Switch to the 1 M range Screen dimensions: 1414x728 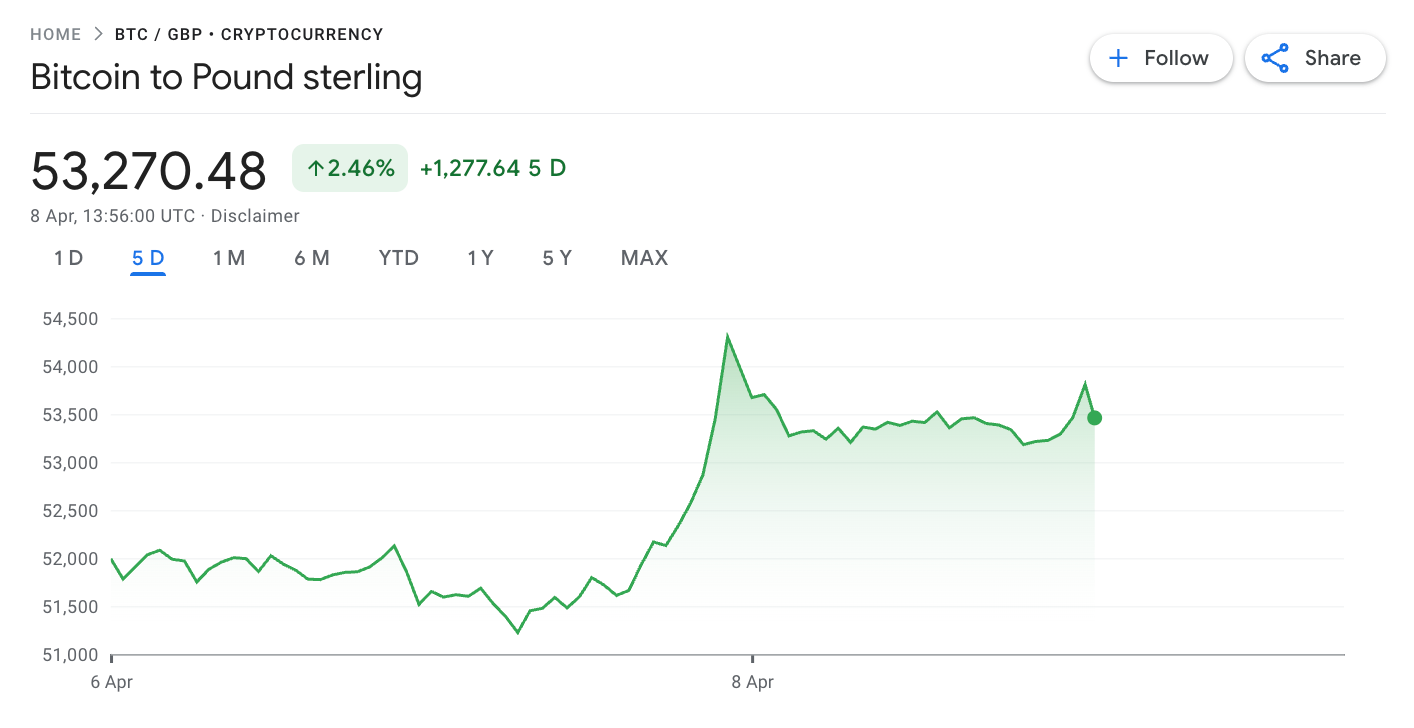pos(229,258)
